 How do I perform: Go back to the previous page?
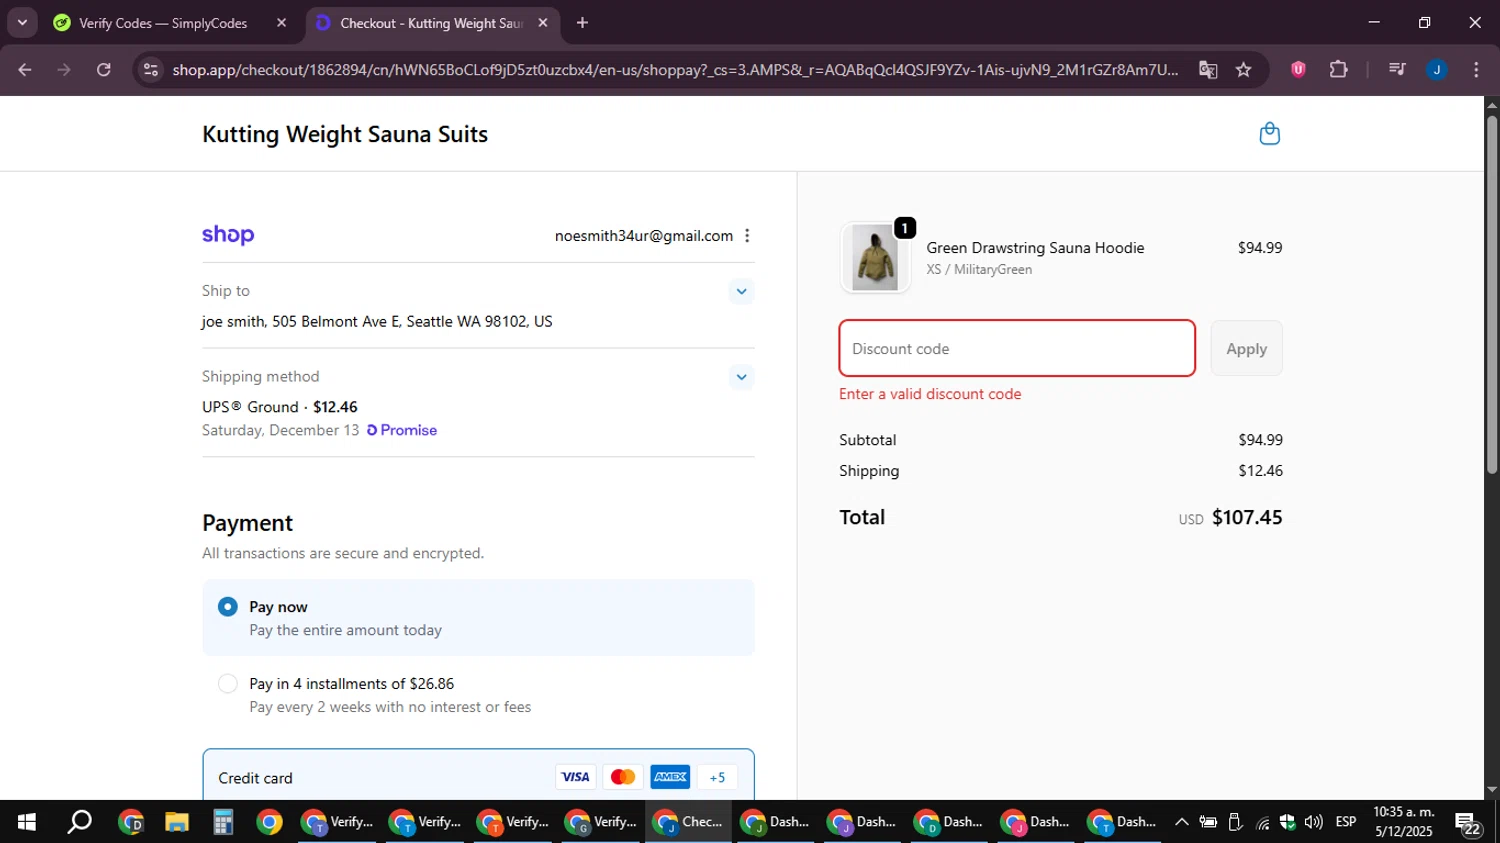[x=25, y=70]
